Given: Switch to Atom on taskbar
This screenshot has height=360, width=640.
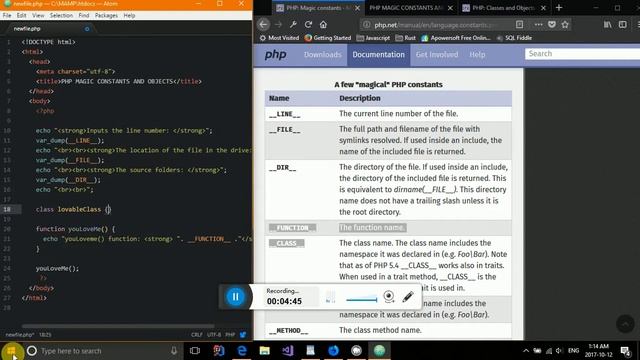Looking at the screenshot, I should tap(379, 351).
